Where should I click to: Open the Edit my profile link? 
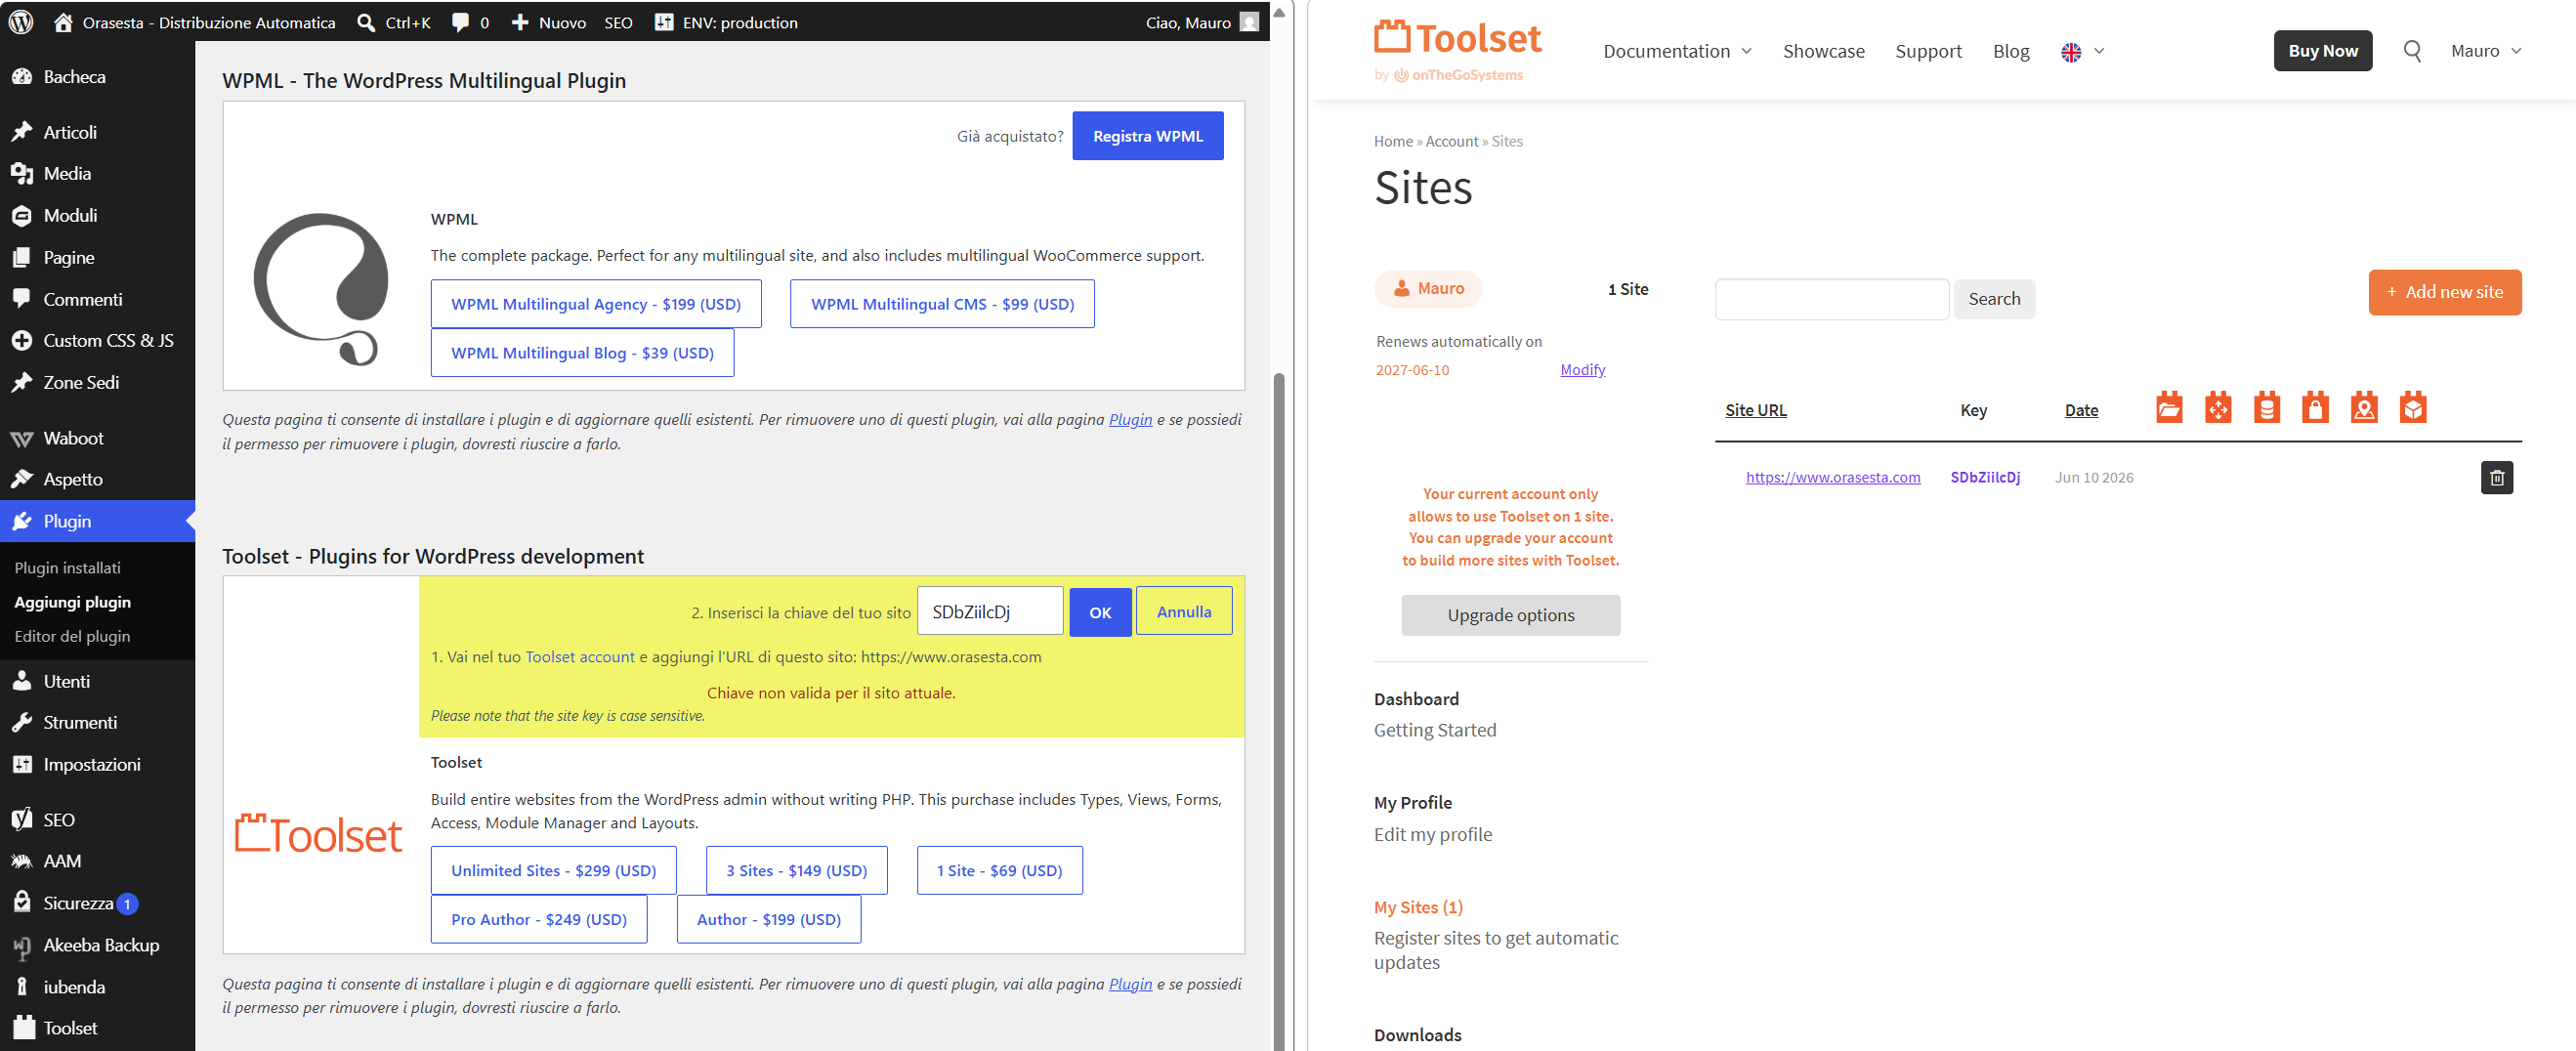point(1432,835)
